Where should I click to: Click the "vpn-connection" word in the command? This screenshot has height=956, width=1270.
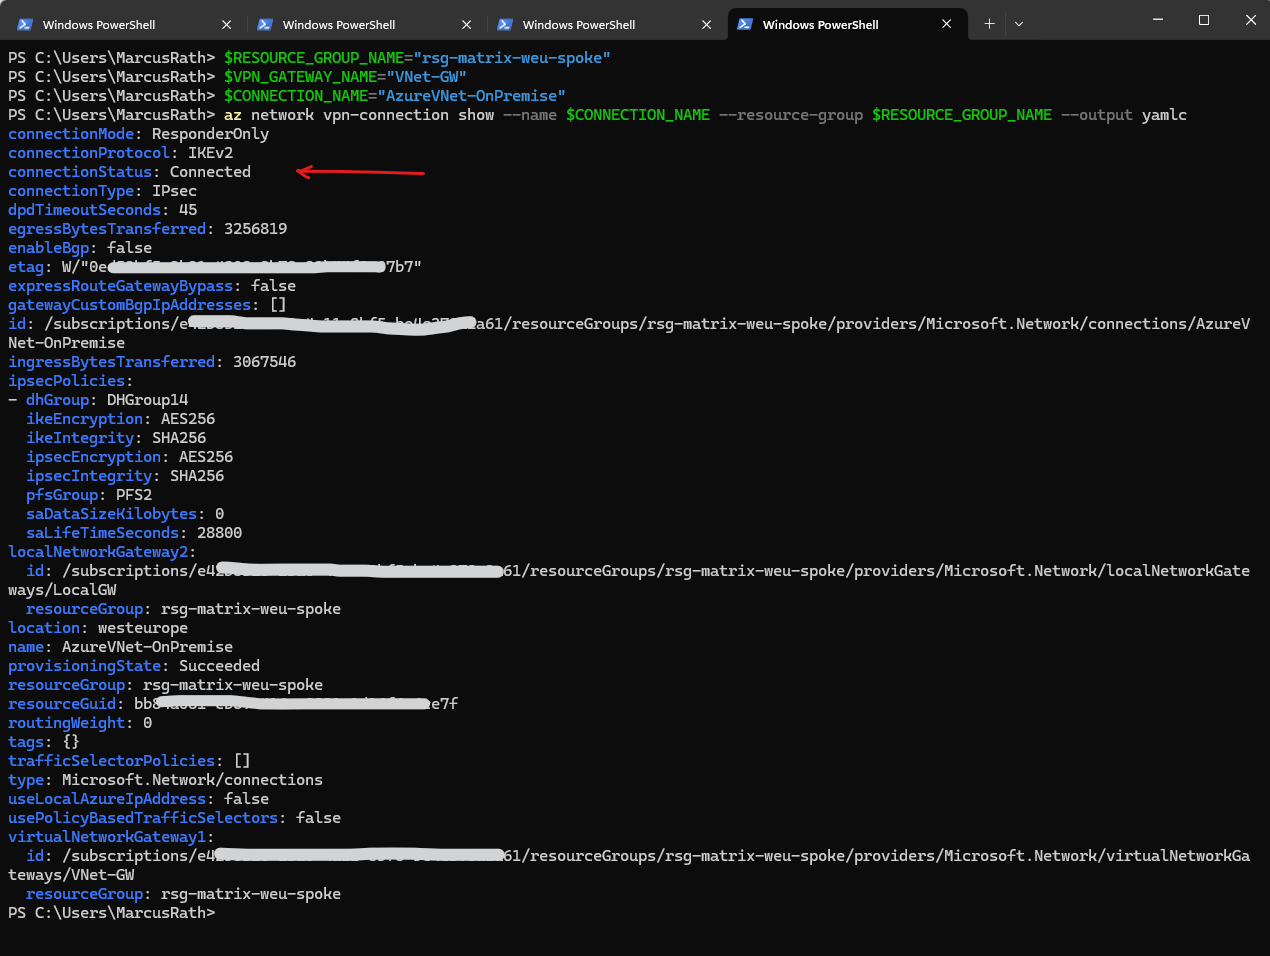click(386, 115)
